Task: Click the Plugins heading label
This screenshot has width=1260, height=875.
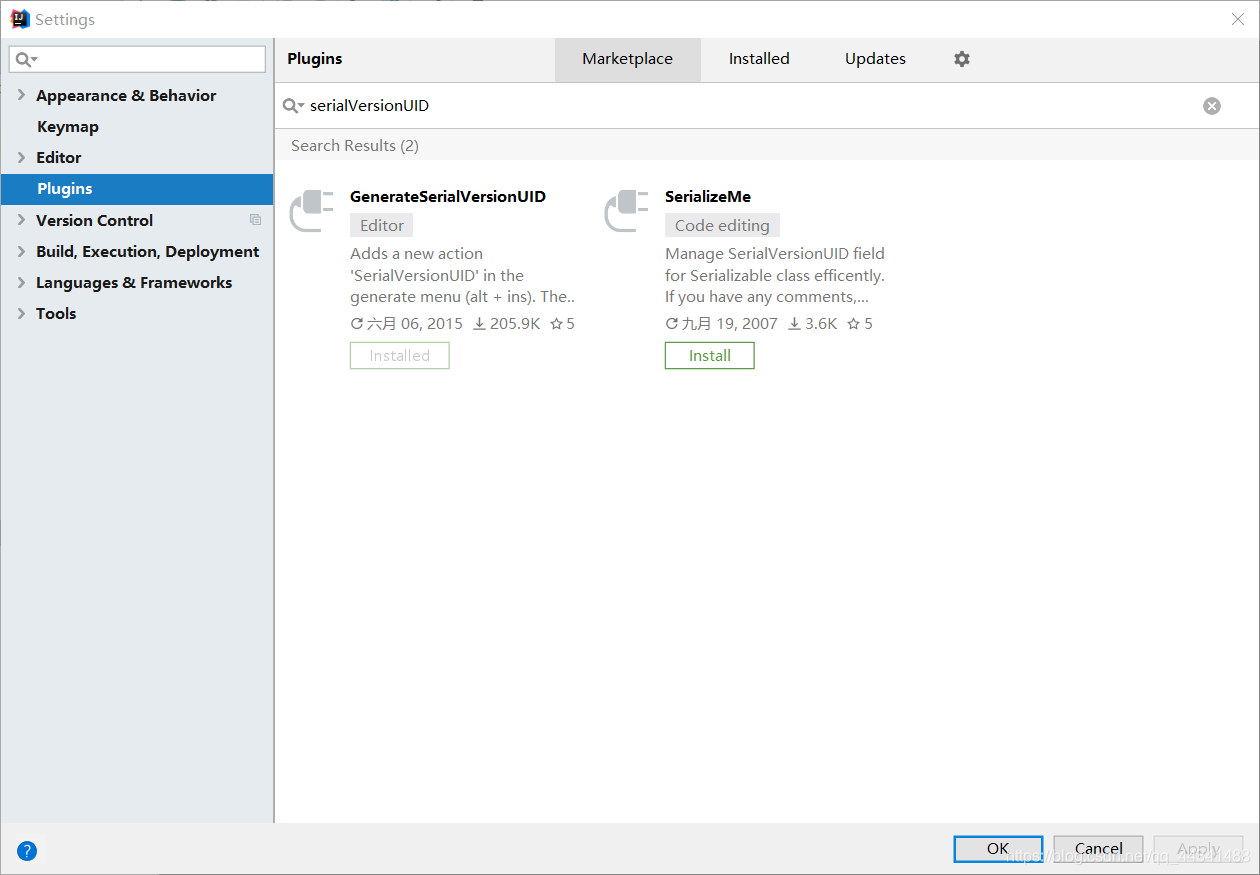Action: coord(315,59)
